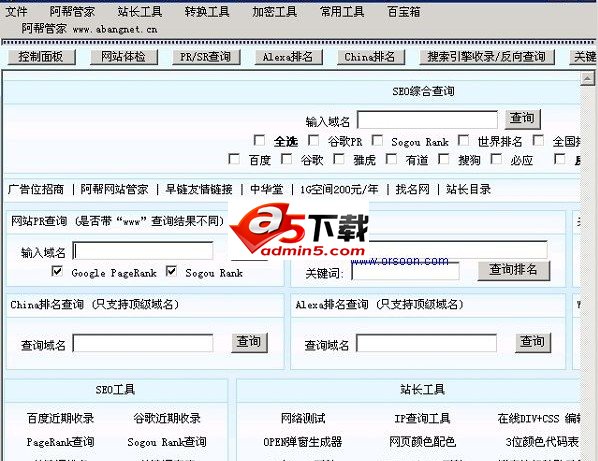Click 查询 button next to SEO domain field
The width and height of the screenshot is (598, 461).
click(x=522, y=119)
